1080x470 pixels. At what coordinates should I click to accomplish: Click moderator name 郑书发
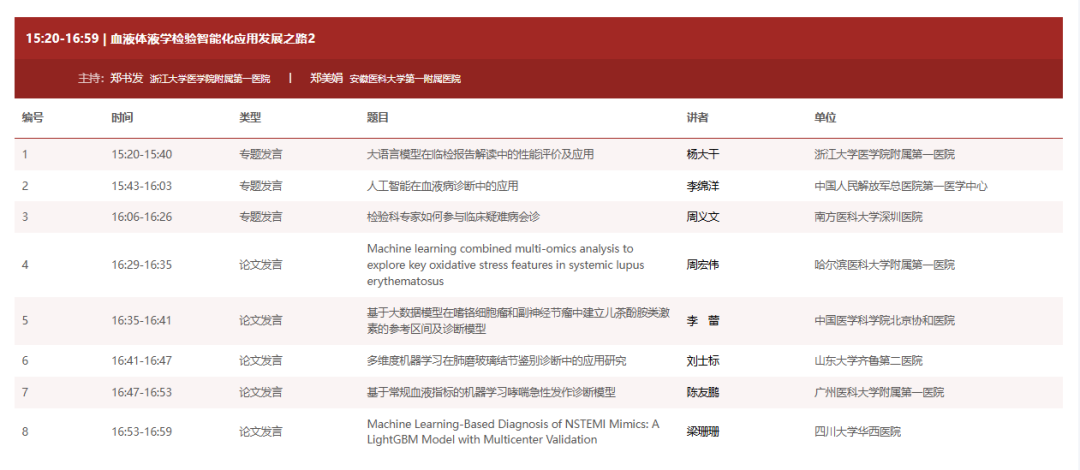[x=127, y=79]
